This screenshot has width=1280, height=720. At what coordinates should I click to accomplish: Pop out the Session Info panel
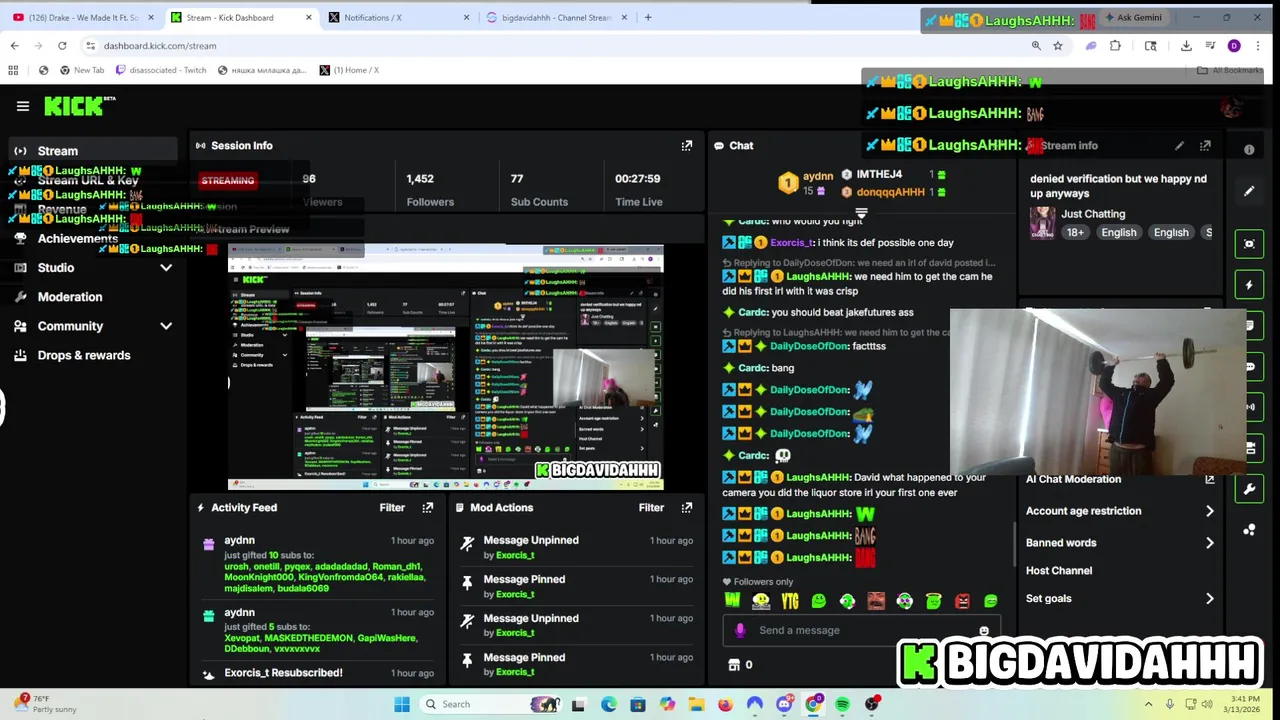coord(686,146)
